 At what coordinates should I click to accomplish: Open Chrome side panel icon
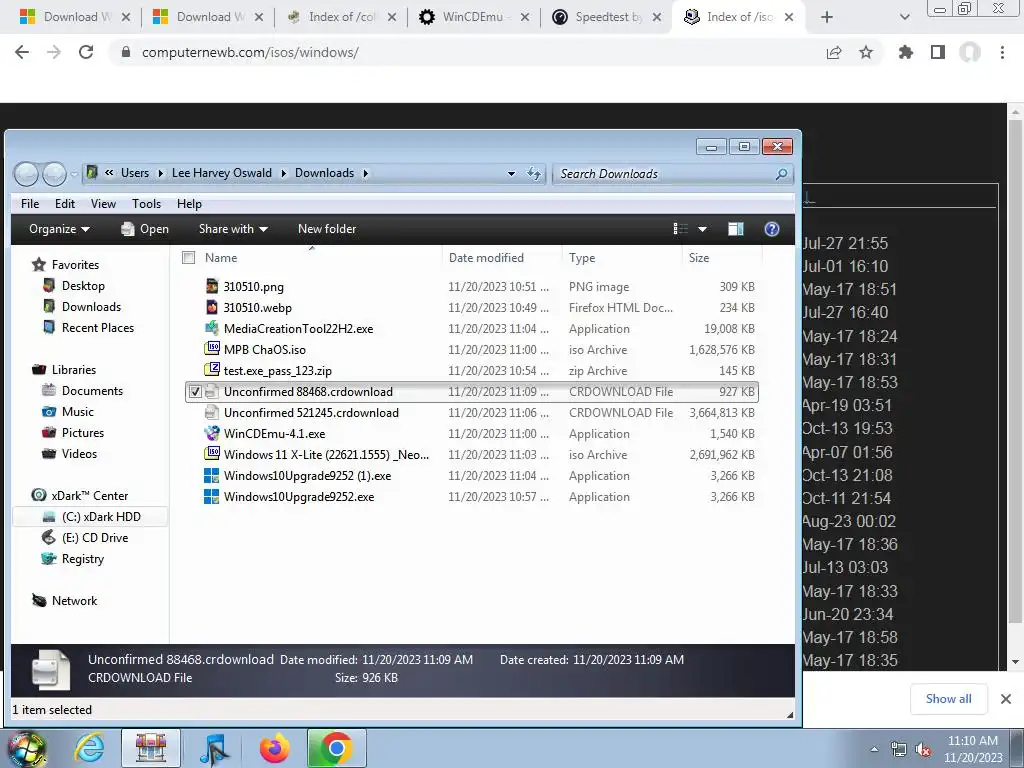coord(938,52)
